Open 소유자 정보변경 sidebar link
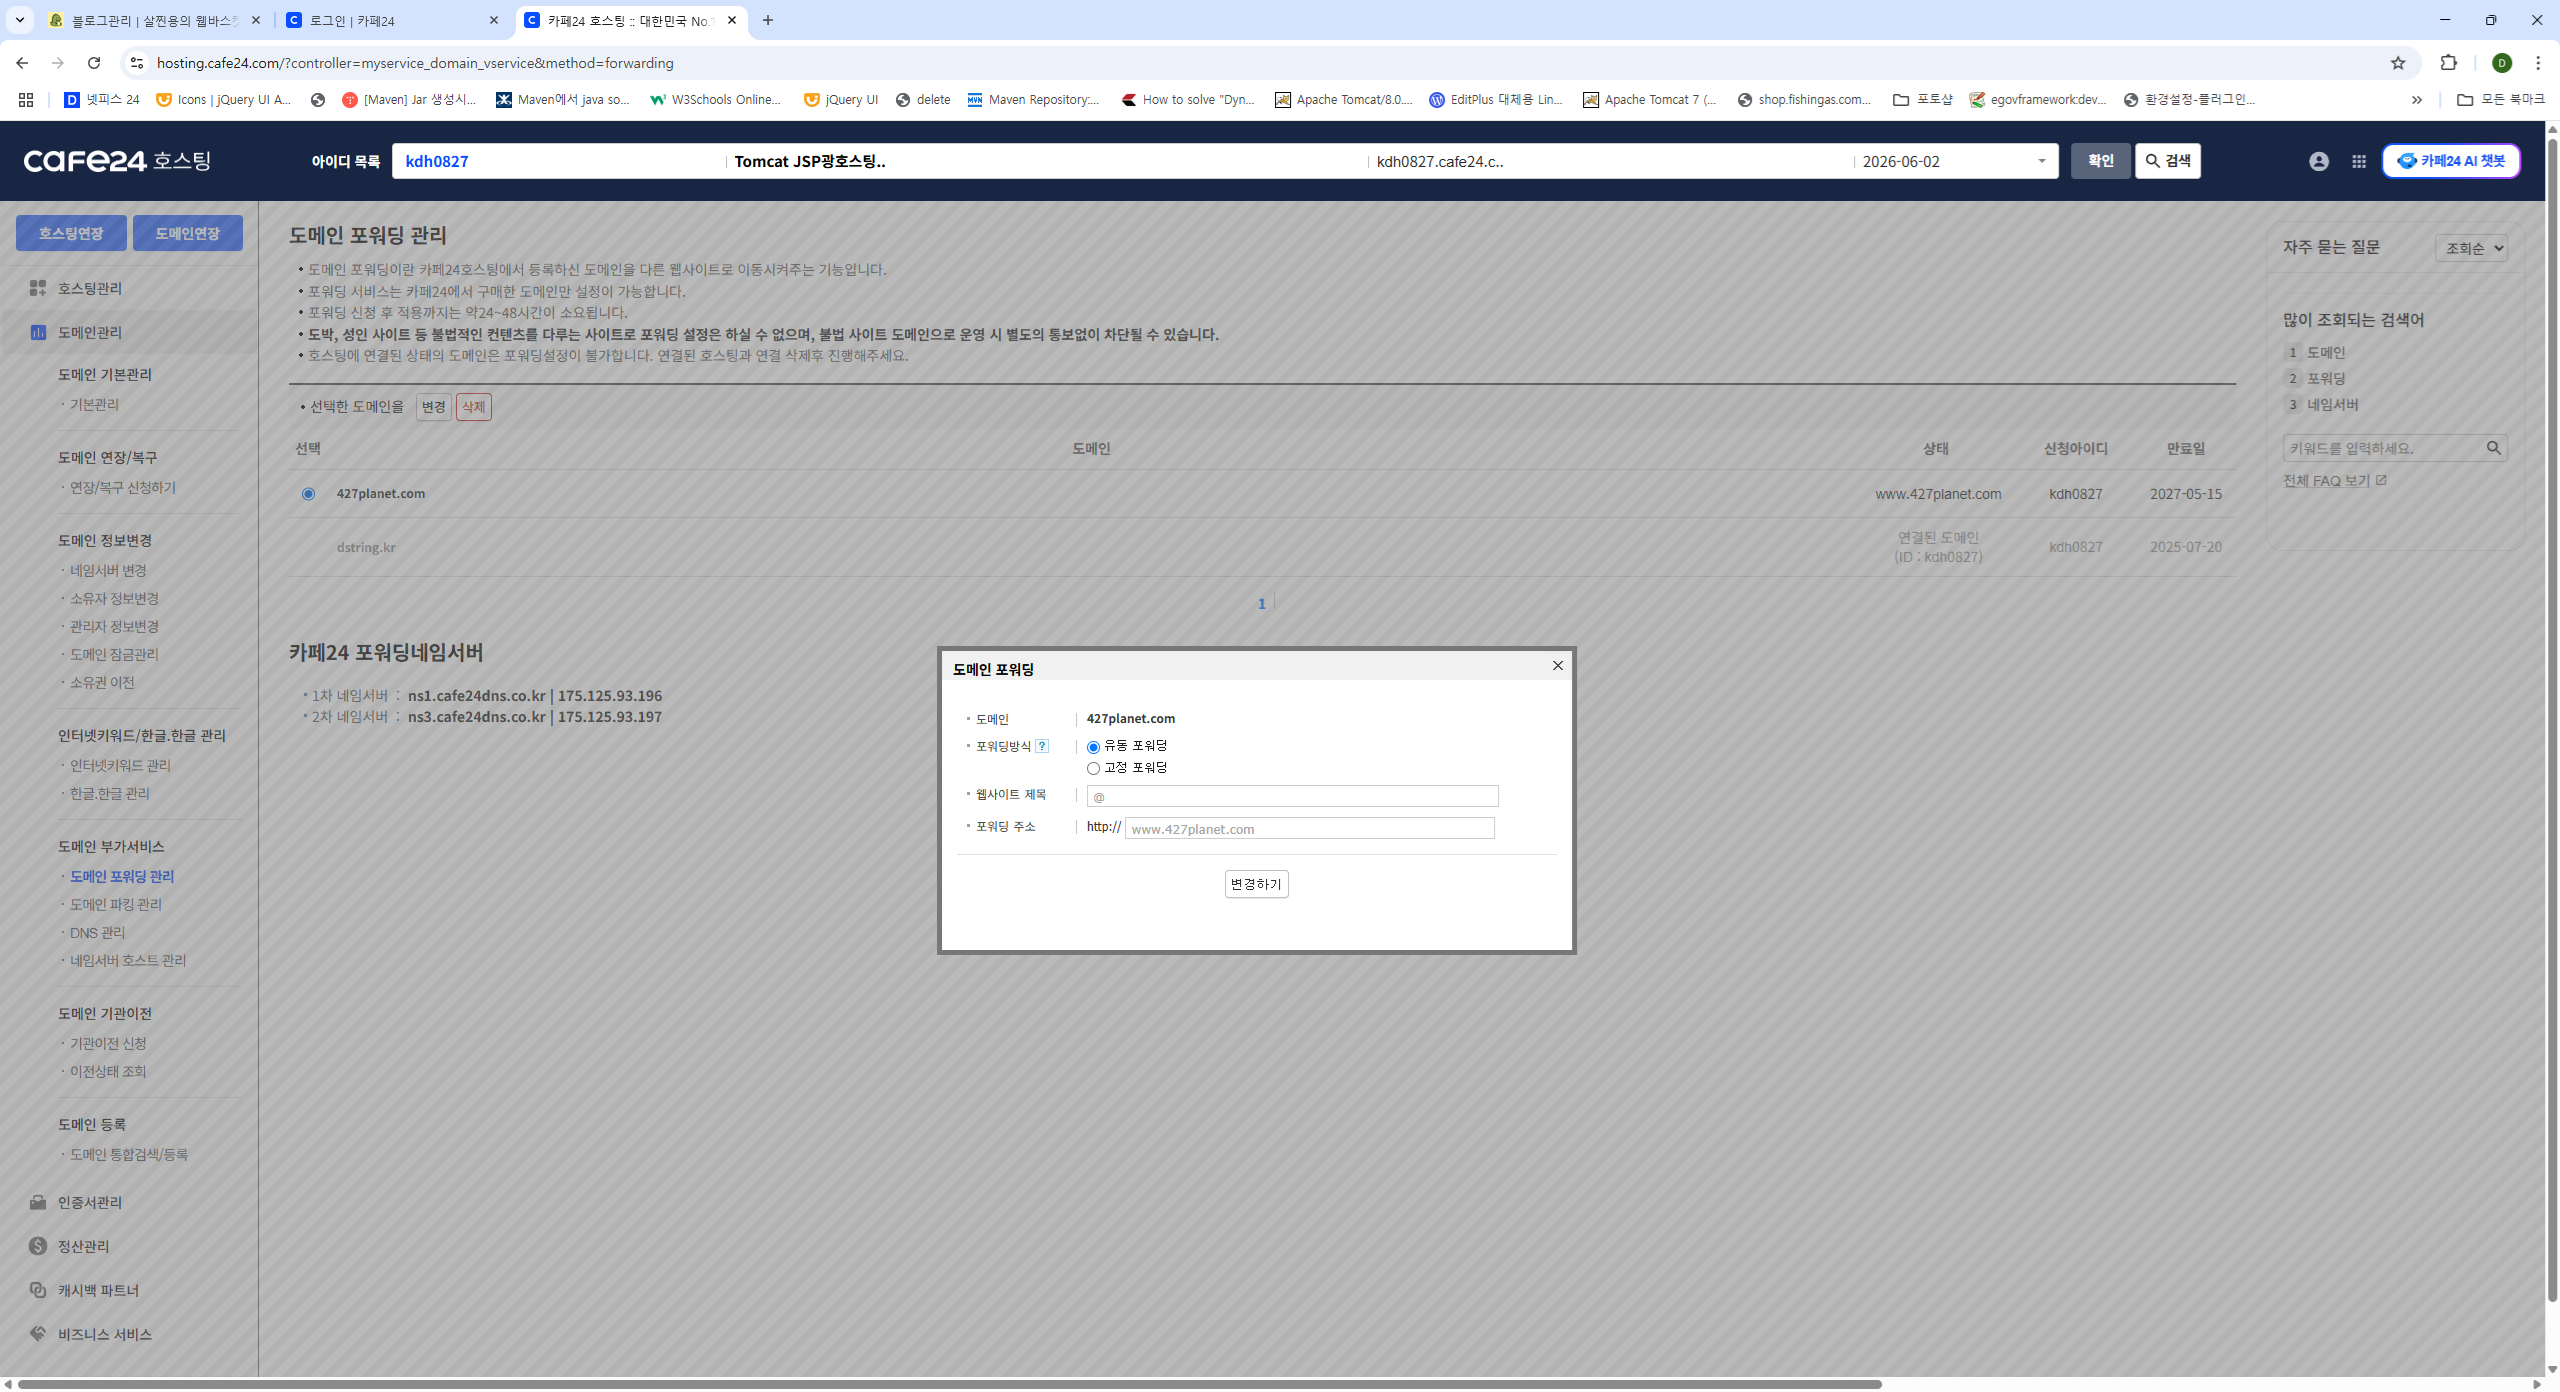 point(114,599)
